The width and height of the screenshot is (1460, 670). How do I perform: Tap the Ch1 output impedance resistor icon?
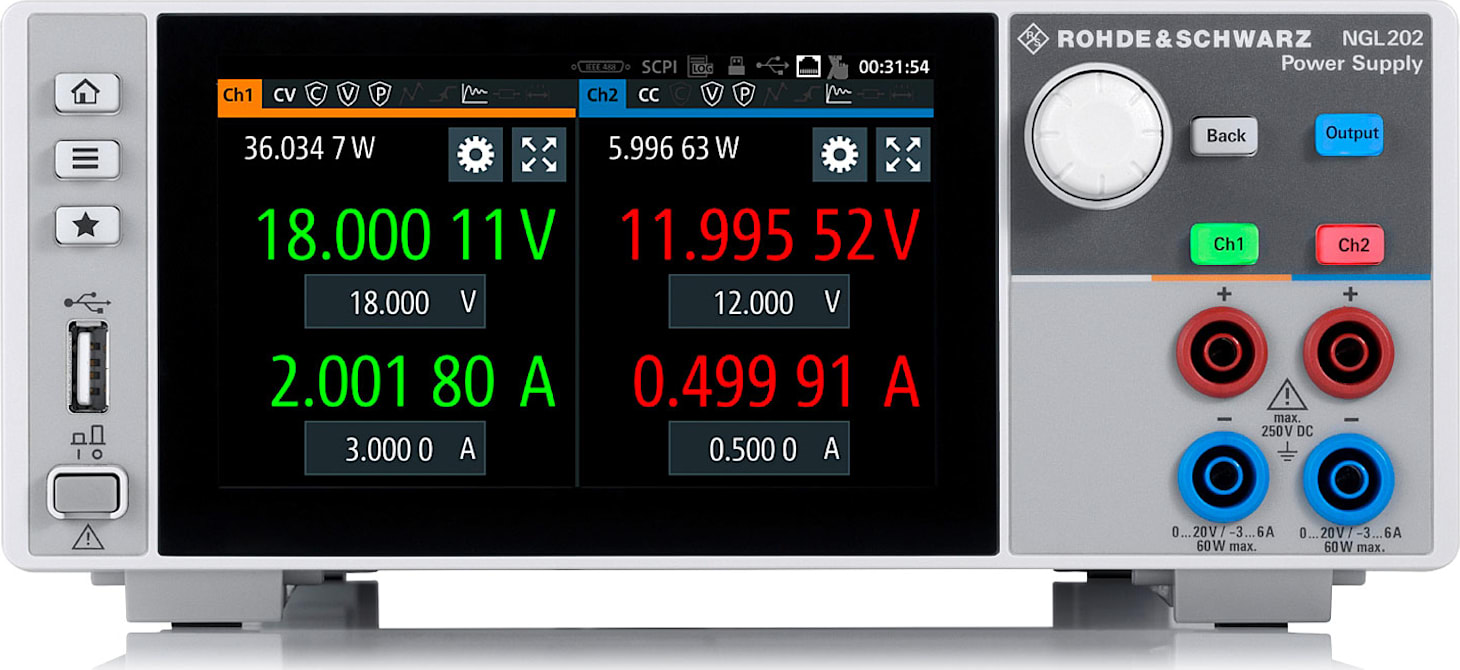coord(506,95)
